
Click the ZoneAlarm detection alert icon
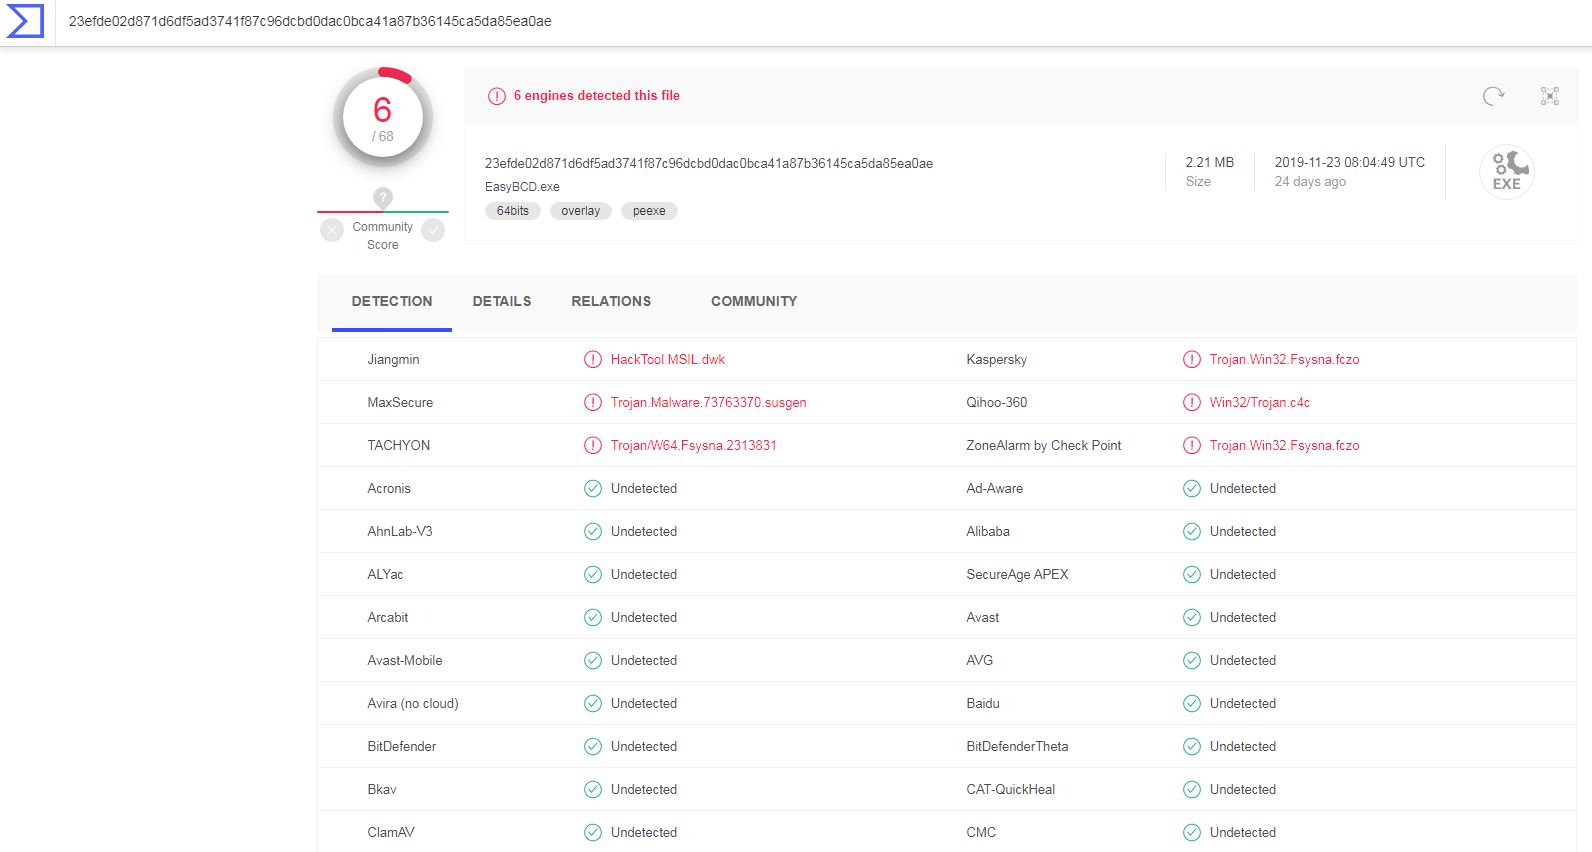1192,445
